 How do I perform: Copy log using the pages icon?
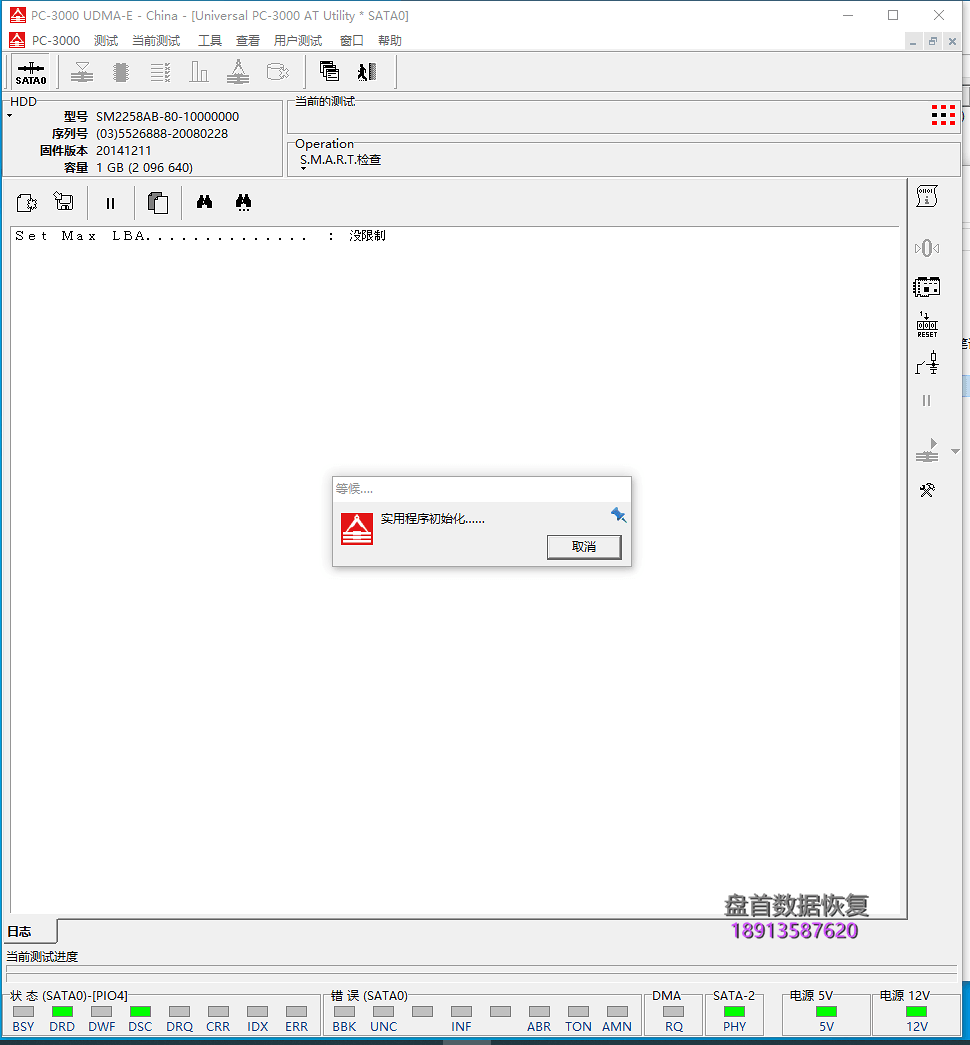pyautogui.click(x=157, y=203)
